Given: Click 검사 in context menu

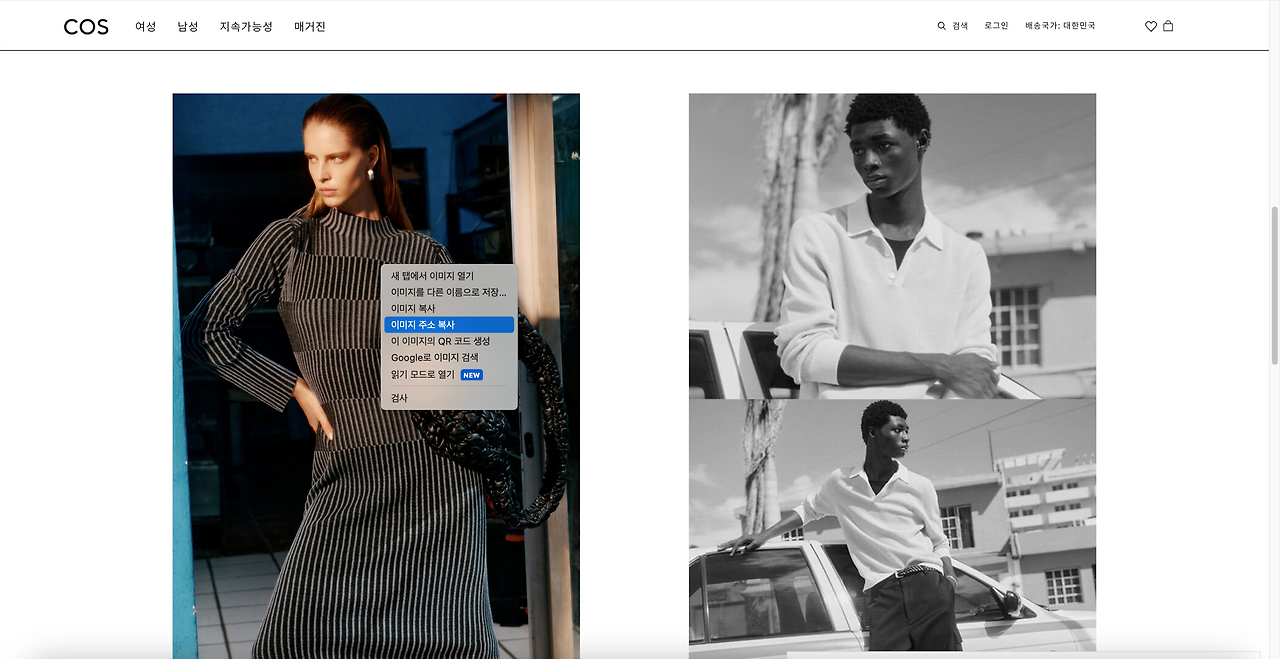Looking at the screenshot, I should pyautogui.click(x=449, y=398).
